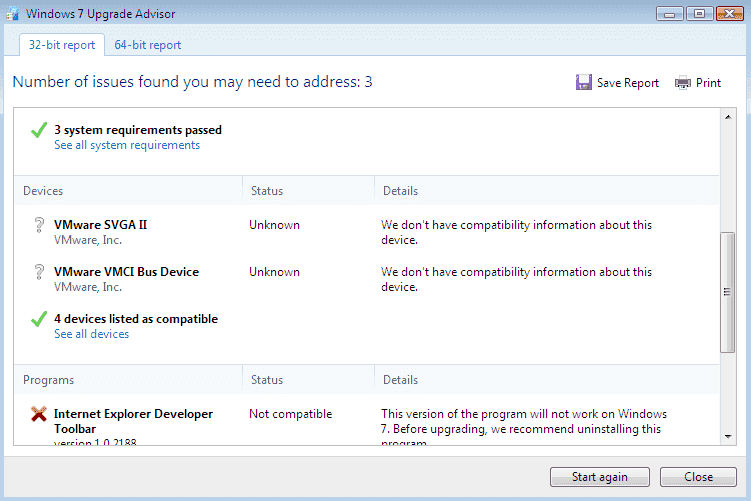
Task: Open See all system requirements link
Action: click(127, 145)
